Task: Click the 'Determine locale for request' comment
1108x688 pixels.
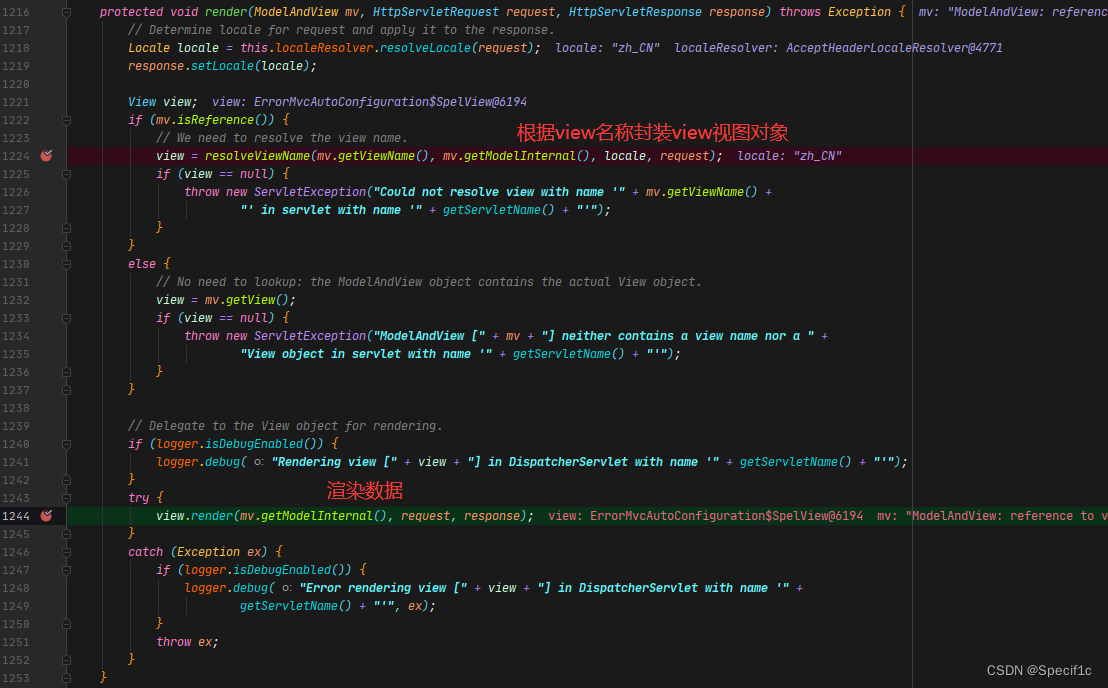Action: [341, 30]
